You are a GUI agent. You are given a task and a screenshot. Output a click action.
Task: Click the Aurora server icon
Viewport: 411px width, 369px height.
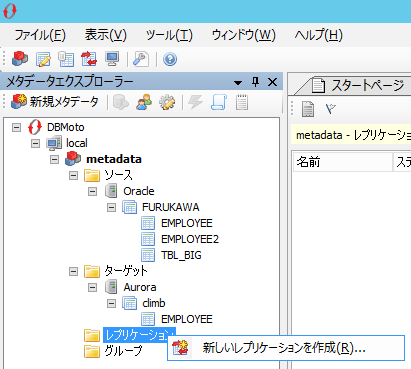tap(111, 287)
